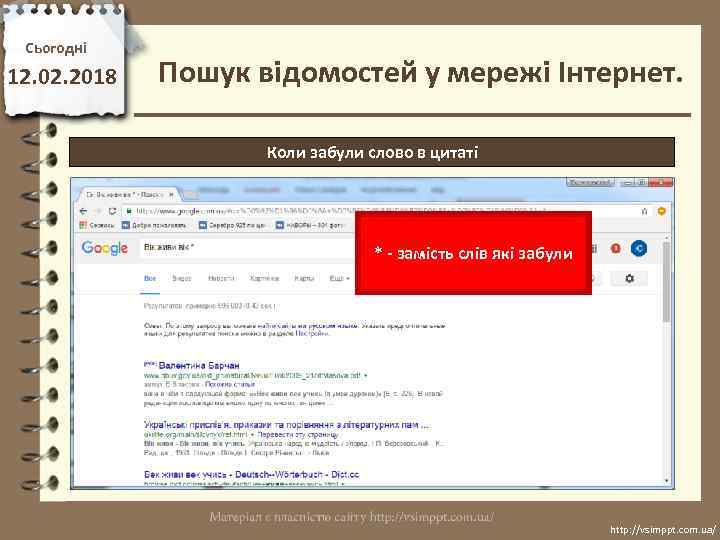Click the scrollbar down arrow
The width and height of the screenshot is (720, 540).
[x=667, y=480]
